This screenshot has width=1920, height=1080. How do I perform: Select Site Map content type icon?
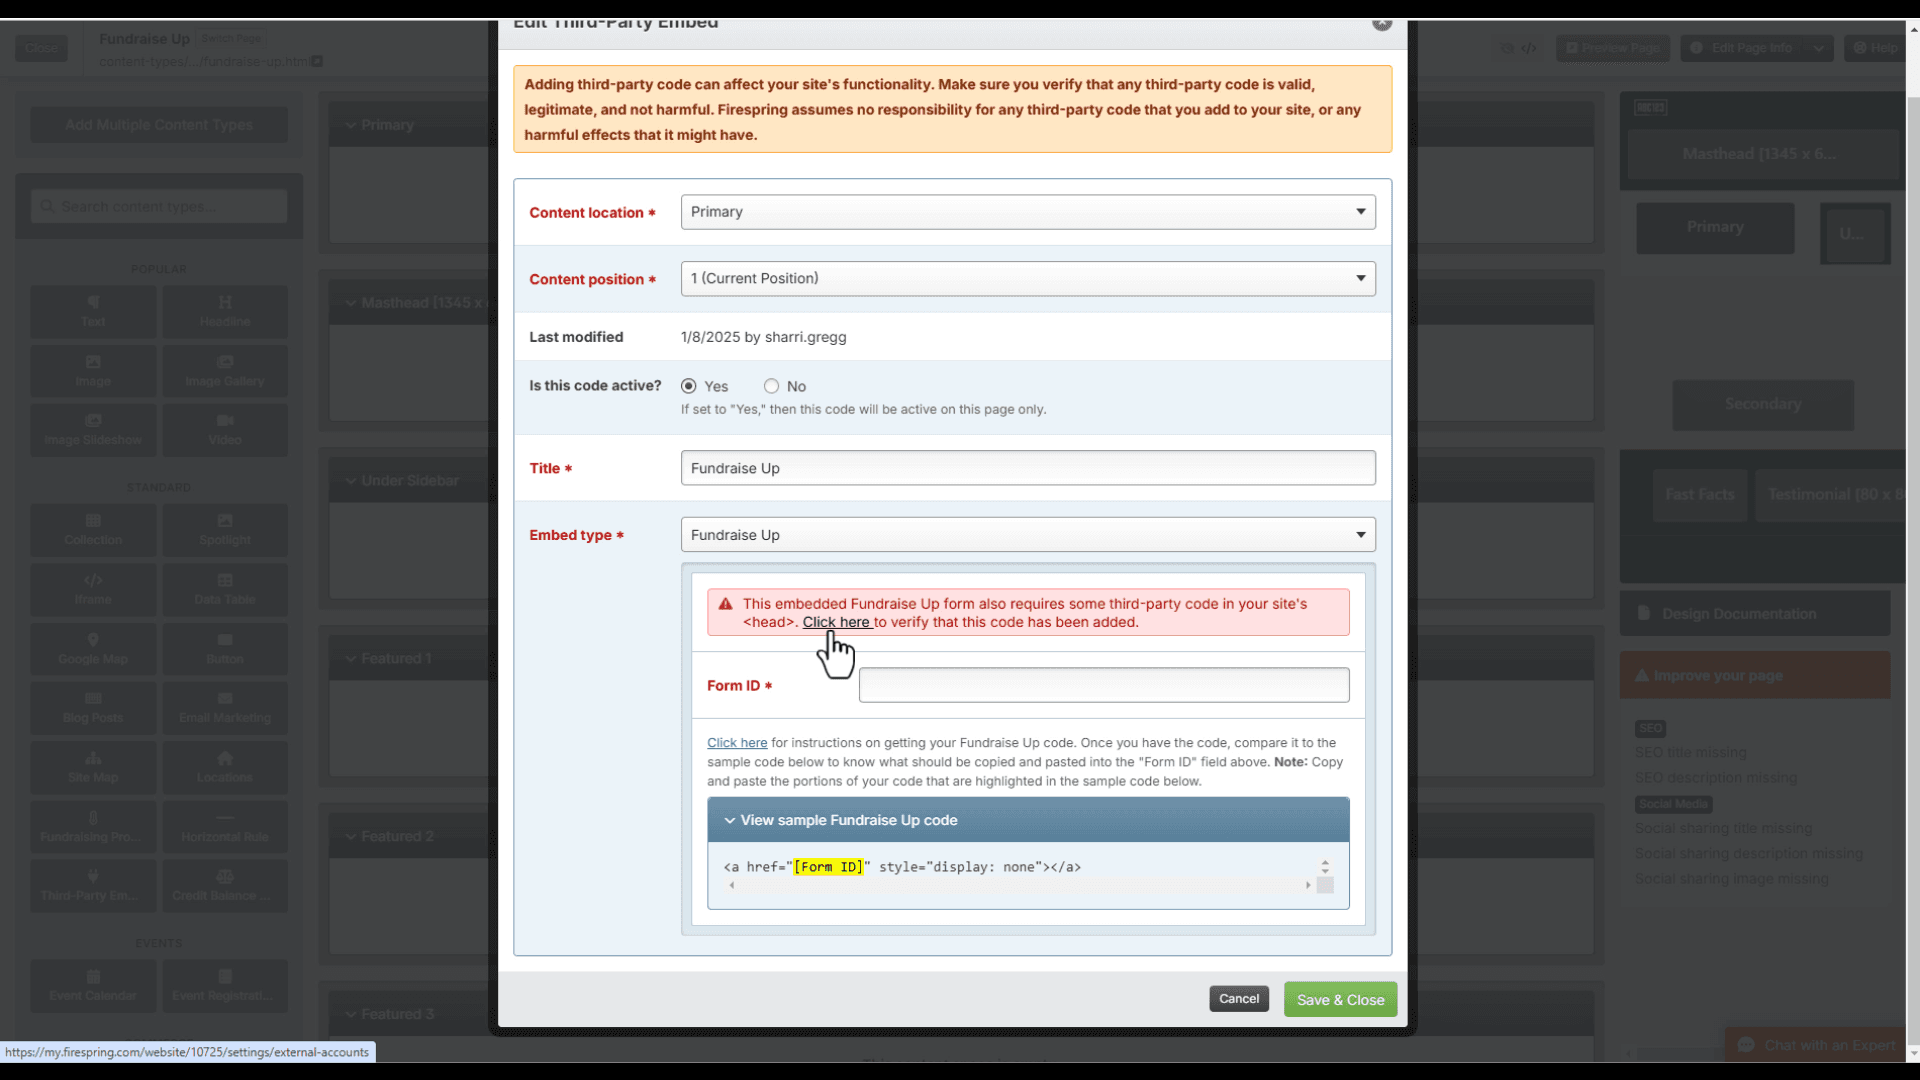[93, 768]
